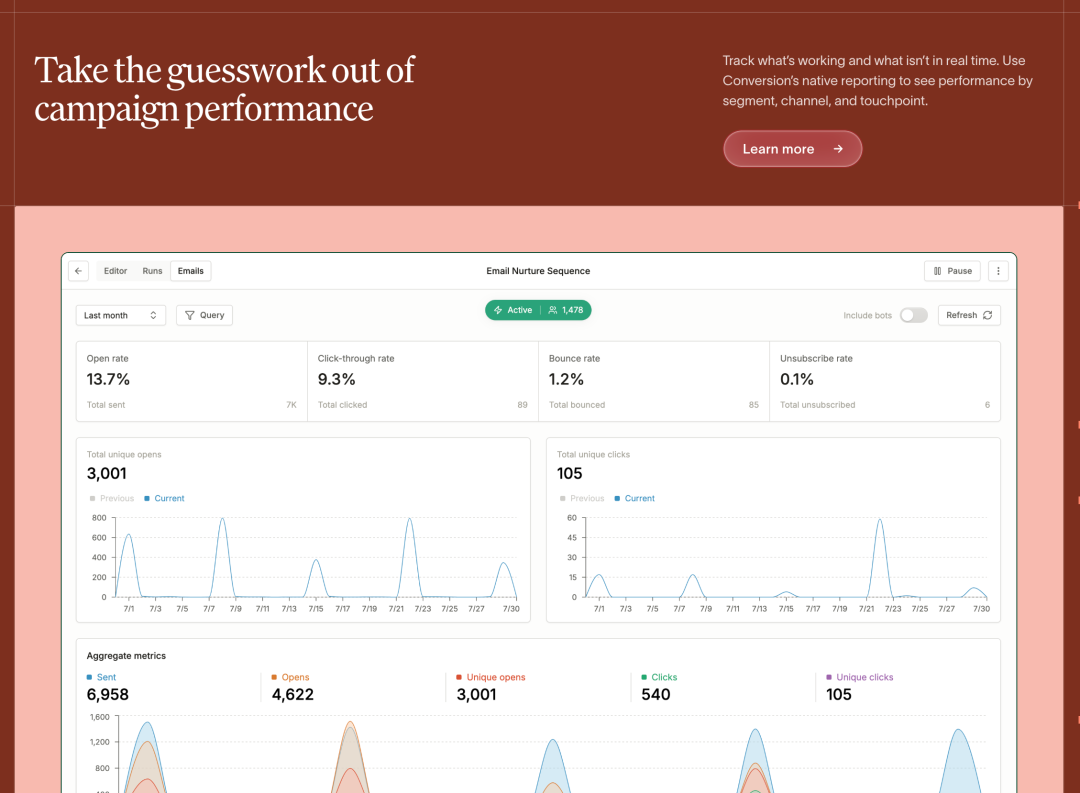Toggle the Include bots switch
The width and height of the screenshot is (1080, 793).
coord(913,315)
